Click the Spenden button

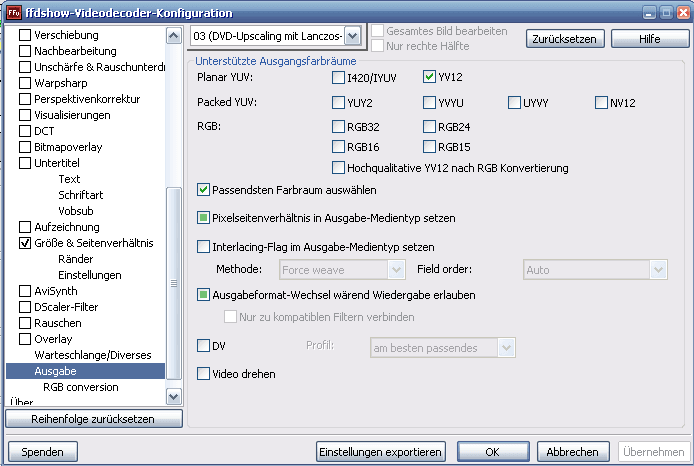(42, 452)
